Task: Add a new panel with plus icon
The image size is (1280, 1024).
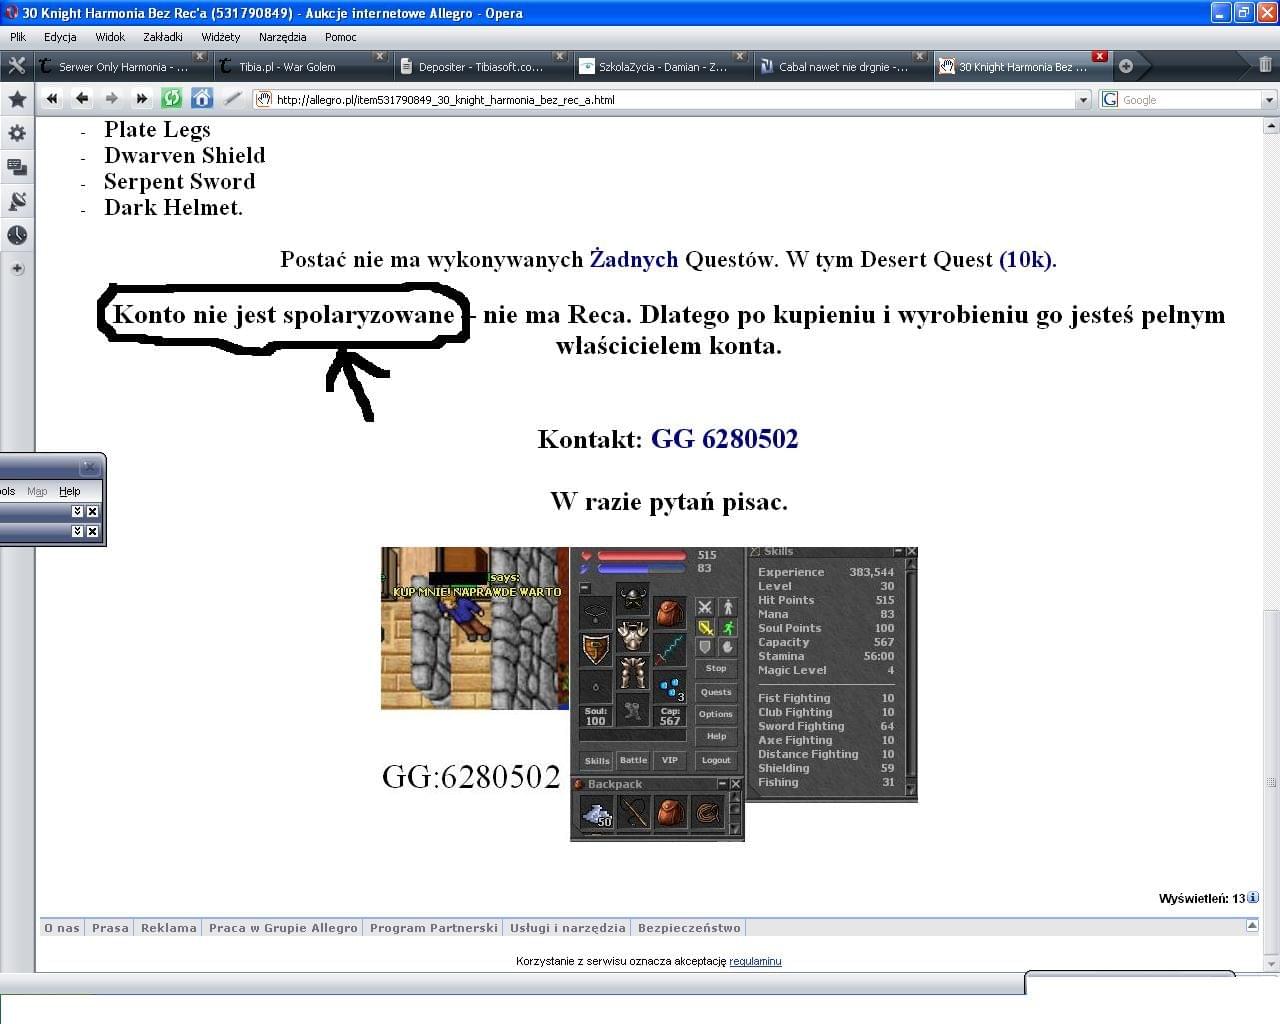Action: click(x=17, y=268)
